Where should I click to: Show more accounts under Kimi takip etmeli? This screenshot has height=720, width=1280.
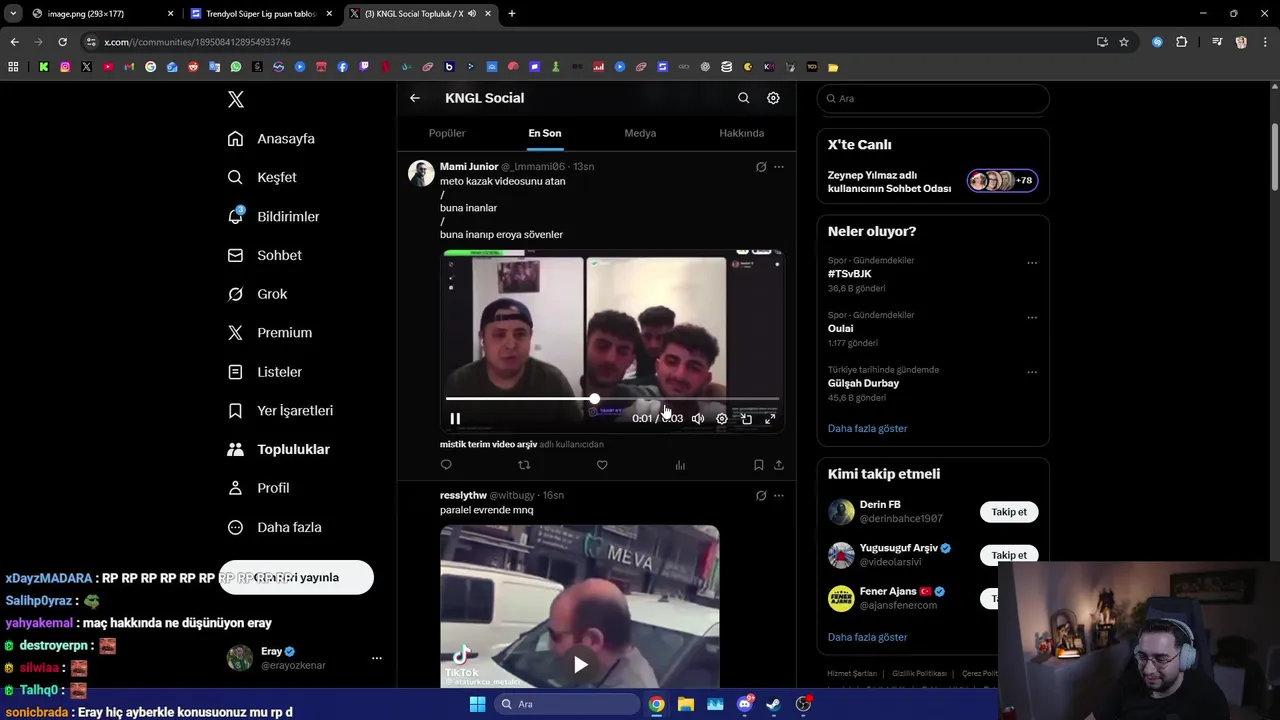(x=867, y=637)
